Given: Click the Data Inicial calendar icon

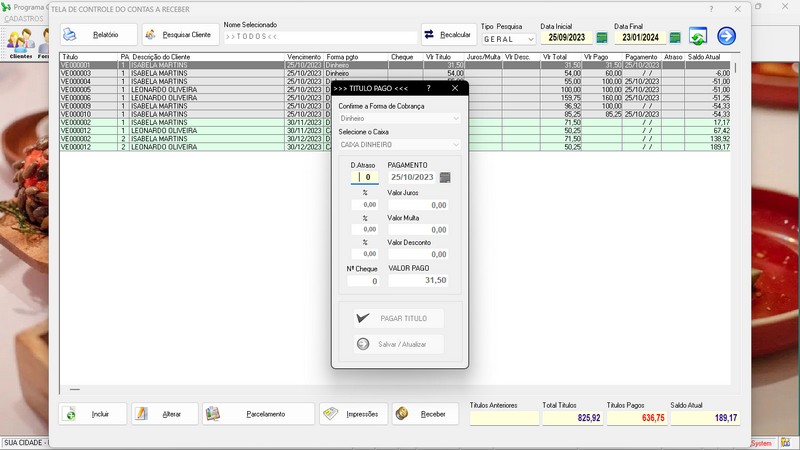Looking at the screenshot, I should coord(602,38).
